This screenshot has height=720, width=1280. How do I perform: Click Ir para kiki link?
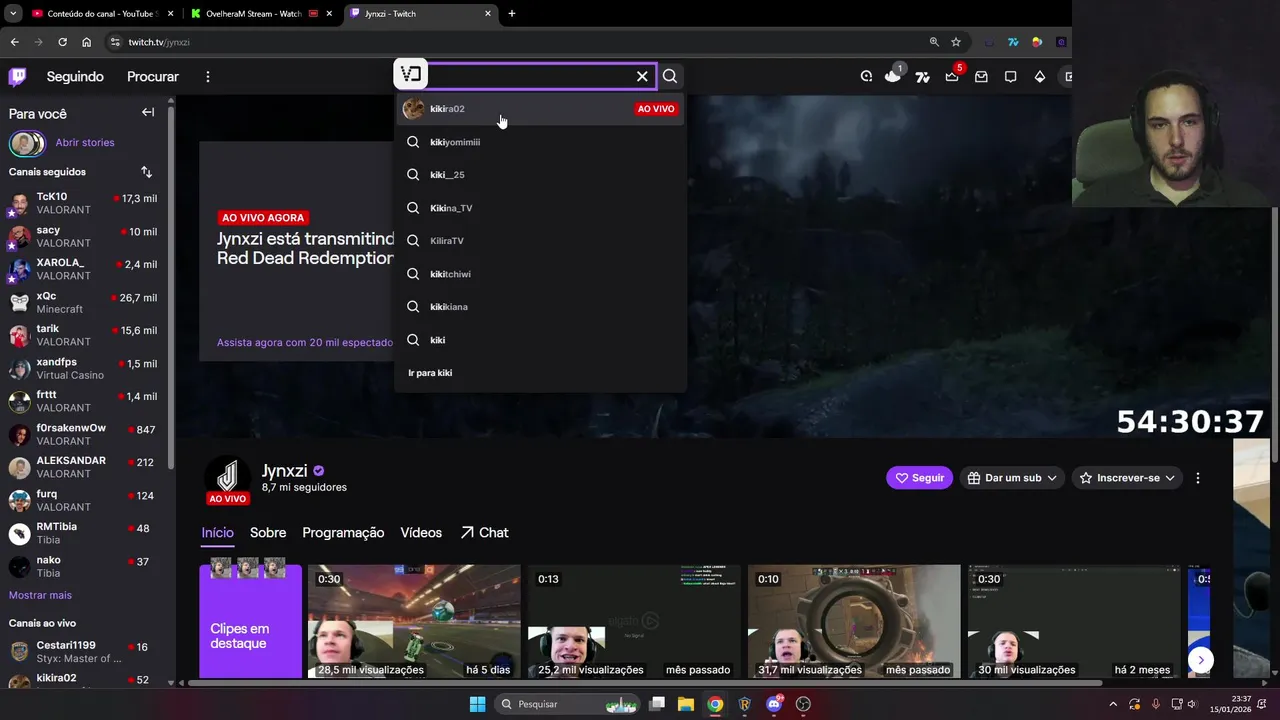pyautogui.click(x=430, y=373)
